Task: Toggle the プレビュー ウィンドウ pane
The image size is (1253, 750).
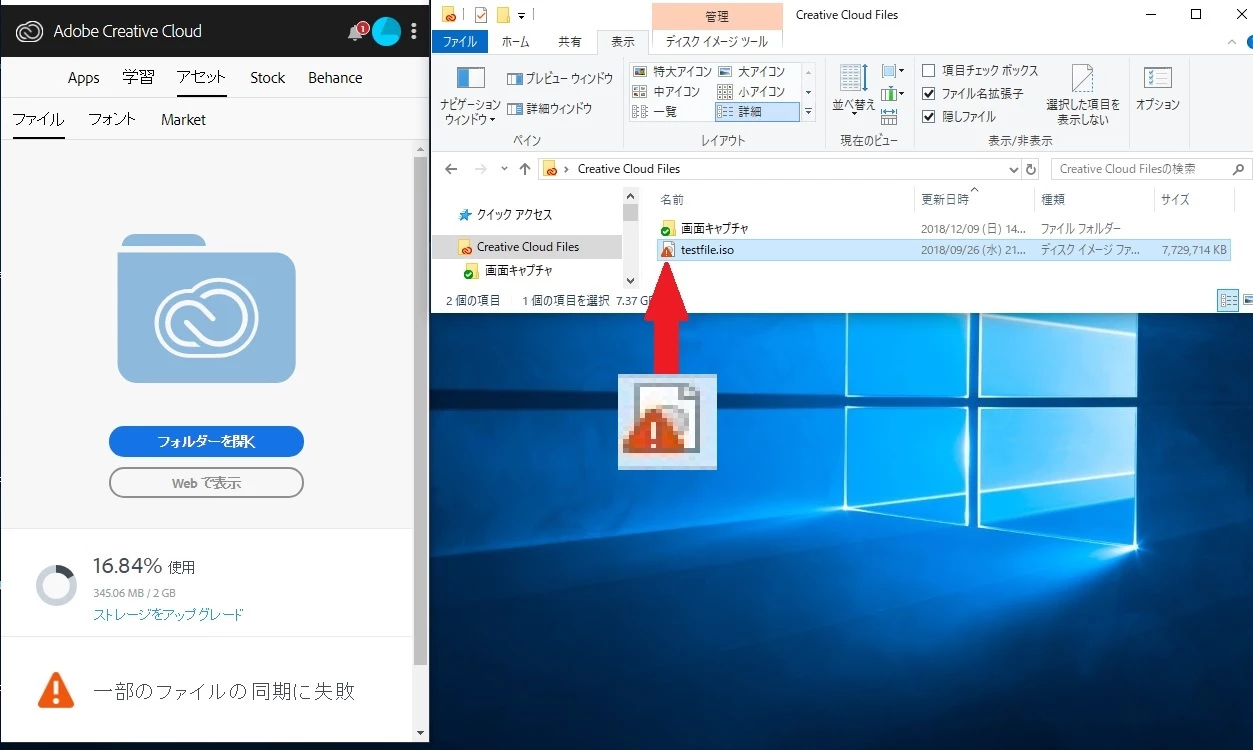Action: 560,79
